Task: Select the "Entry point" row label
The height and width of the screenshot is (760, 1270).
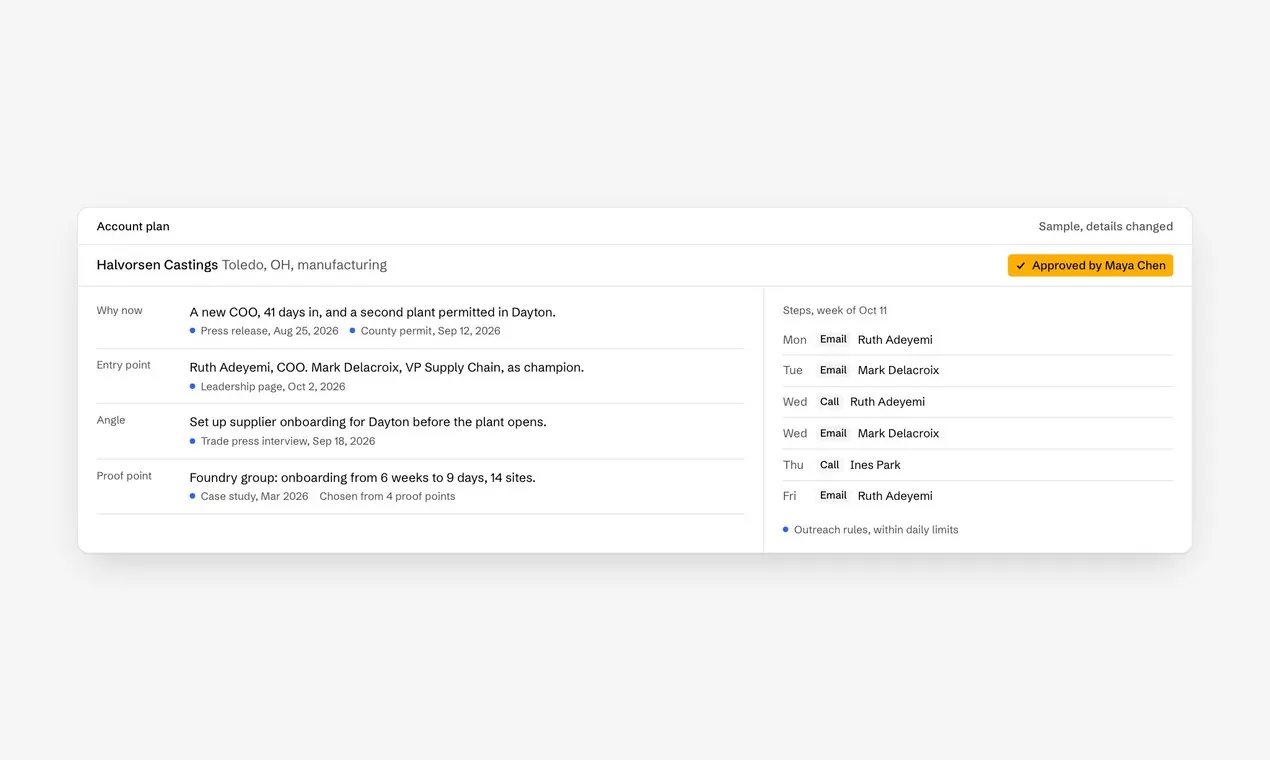Action: (124, 365)
